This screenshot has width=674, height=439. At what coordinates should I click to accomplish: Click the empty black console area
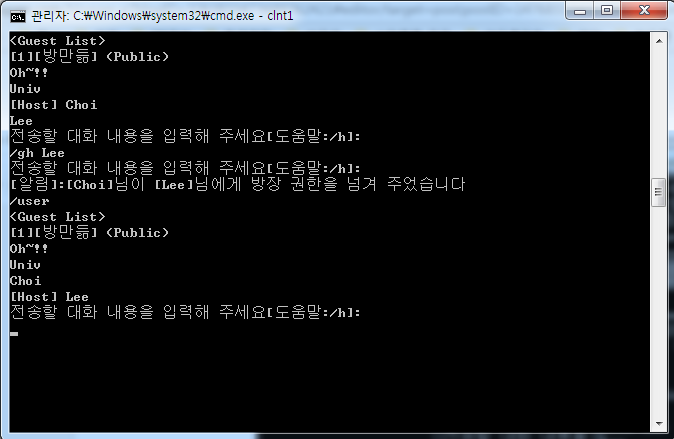(329, 383)
